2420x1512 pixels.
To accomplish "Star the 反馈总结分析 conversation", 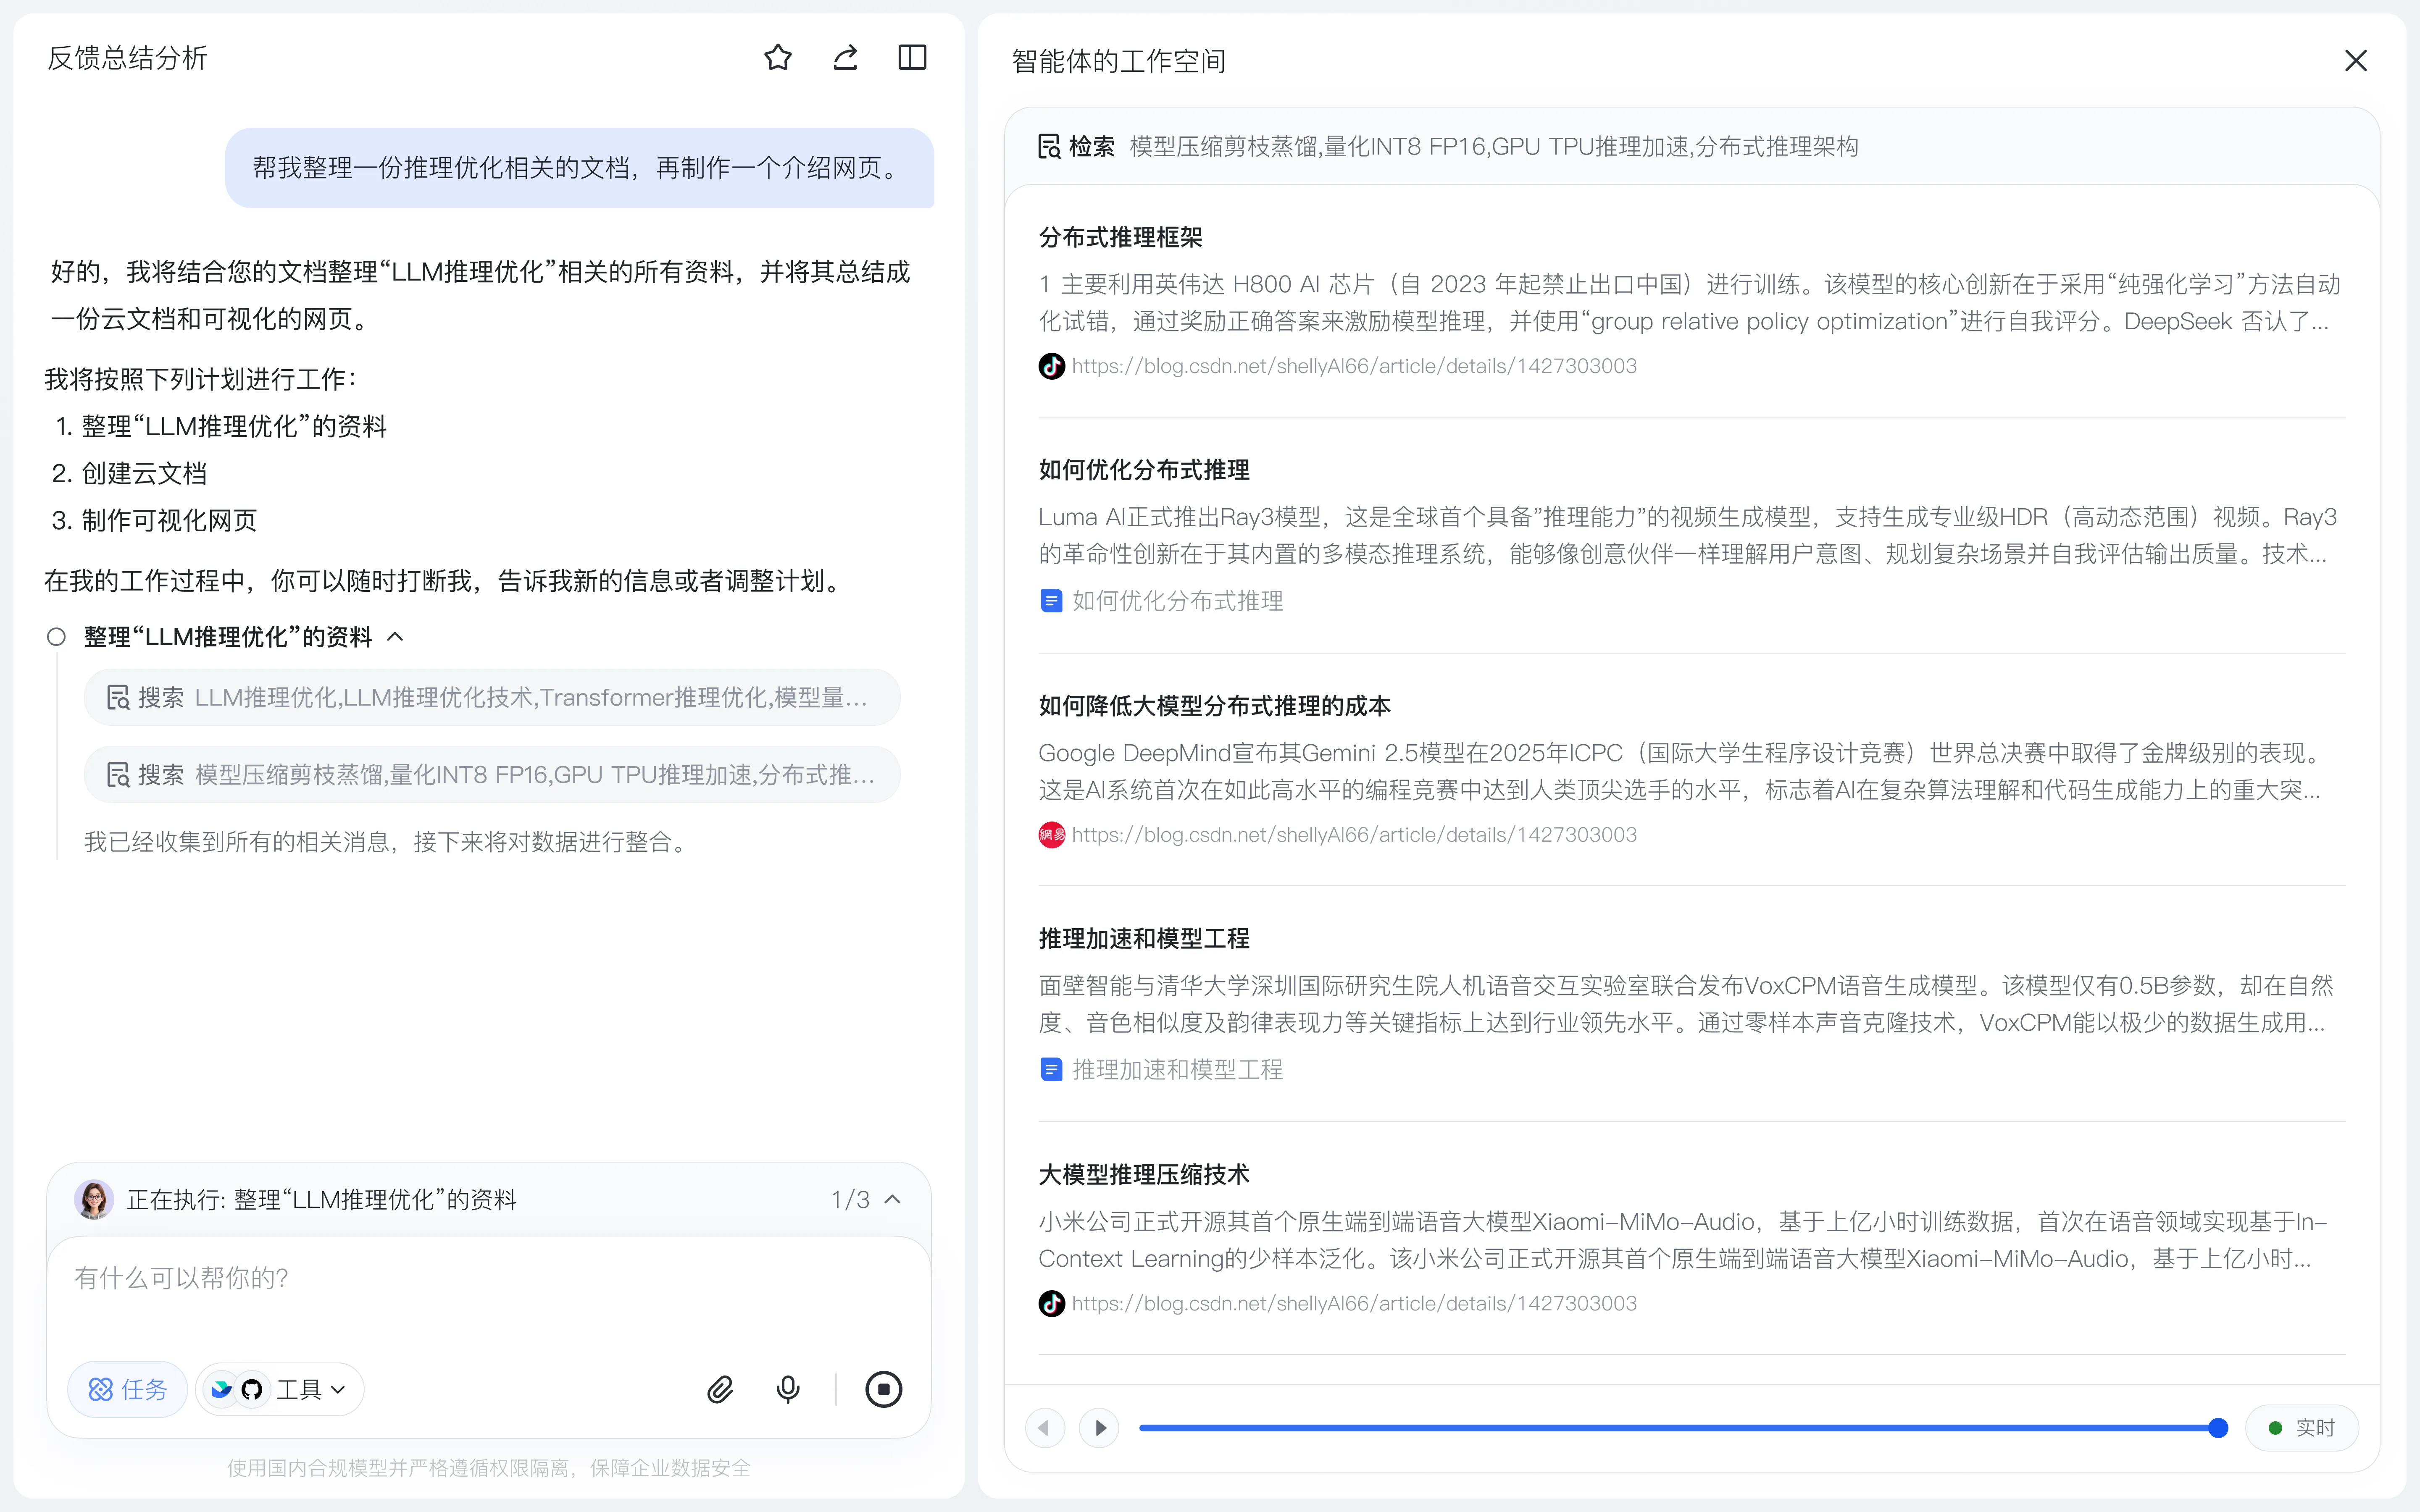I will tap(778, 58).
